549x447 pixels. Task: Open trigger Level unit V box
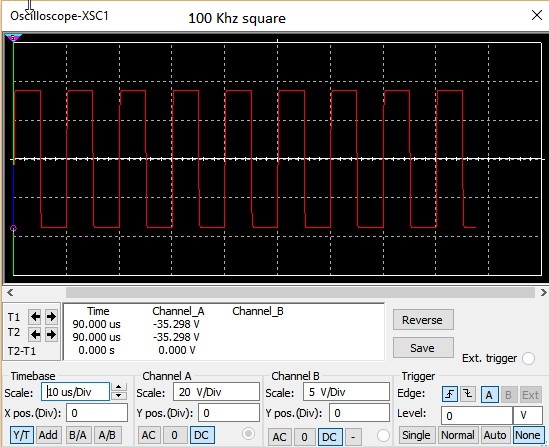528,415
